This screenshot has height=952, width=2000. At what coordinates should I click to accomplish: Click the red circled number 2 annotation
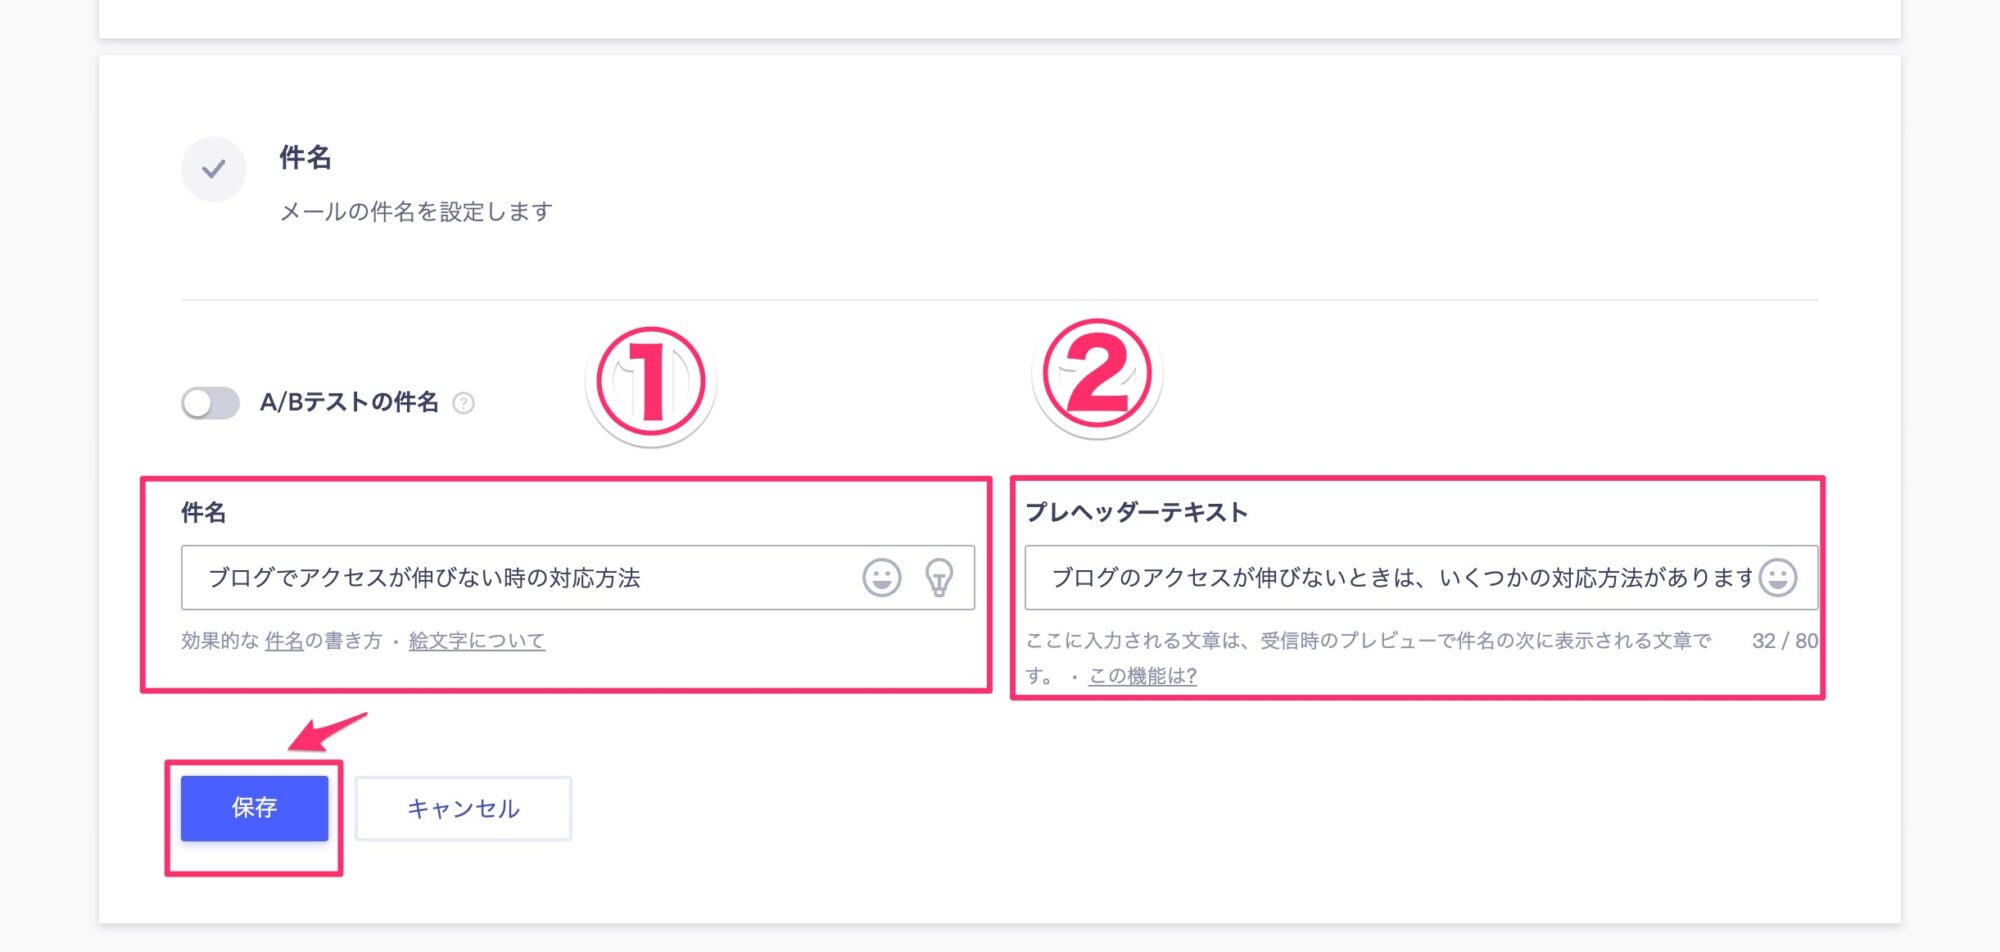[1097, 376]
